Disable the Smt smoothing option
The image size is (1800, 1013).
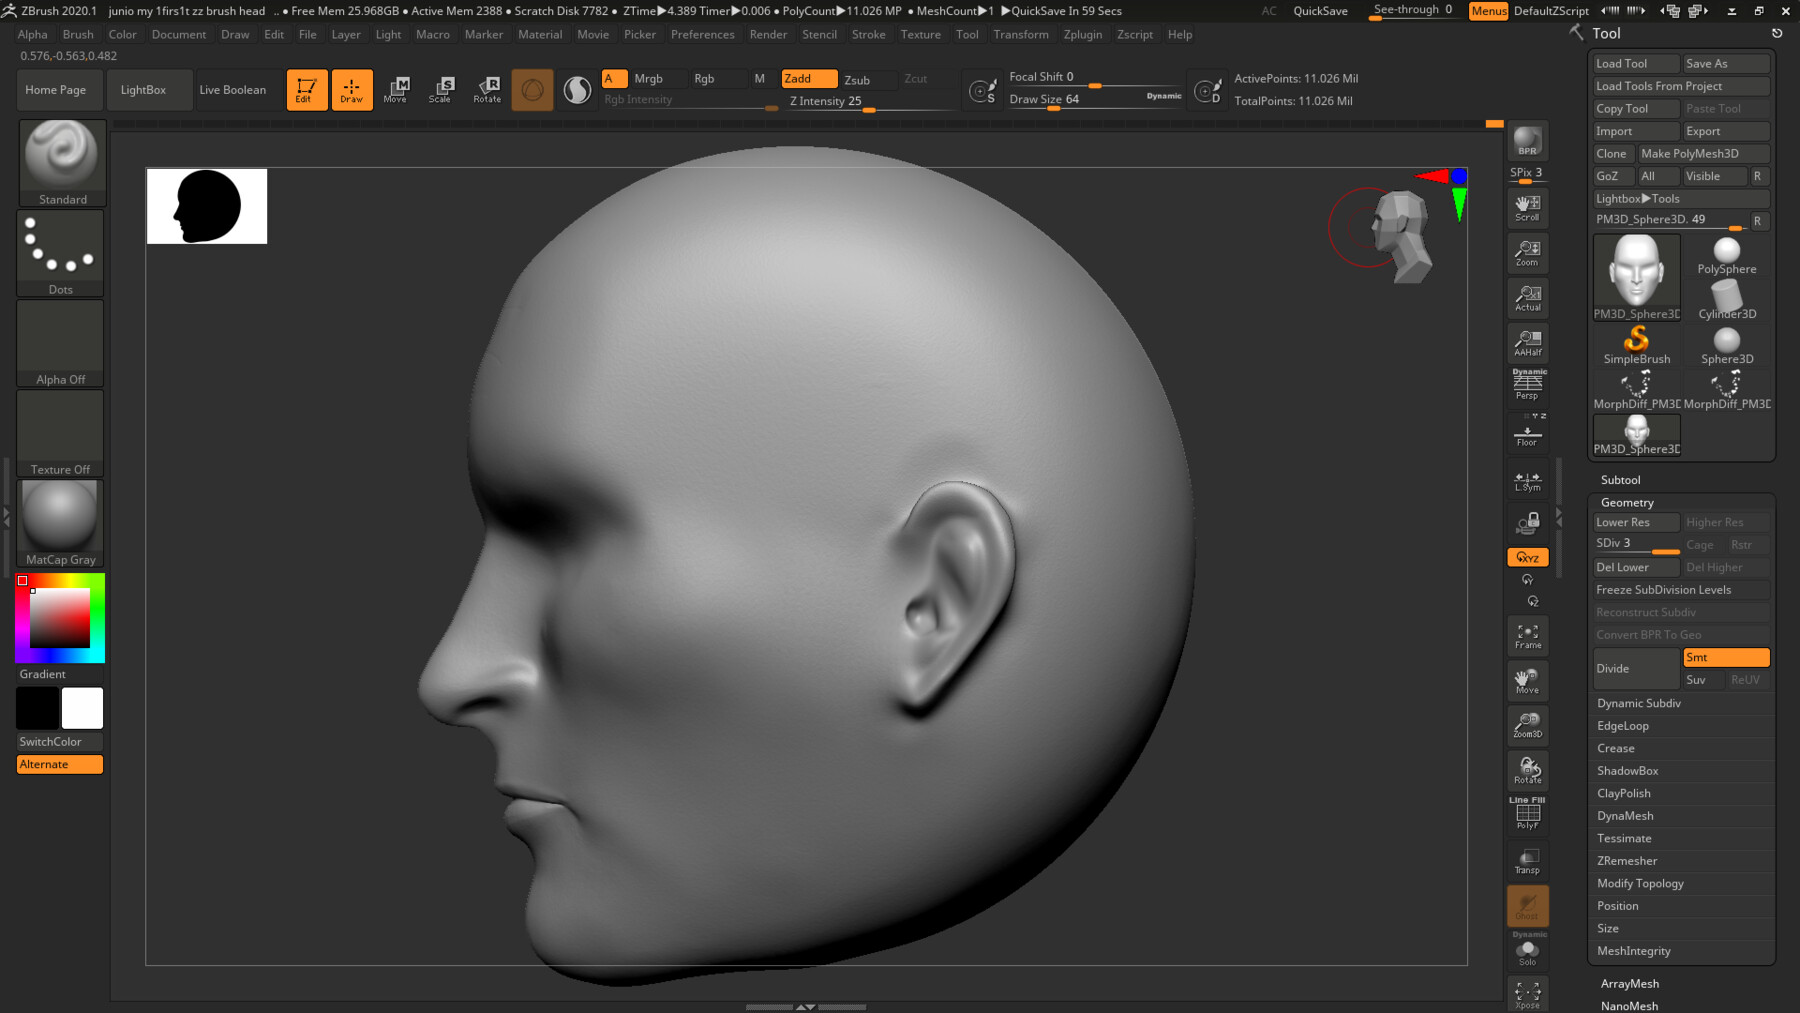[x=1726, y=657]
